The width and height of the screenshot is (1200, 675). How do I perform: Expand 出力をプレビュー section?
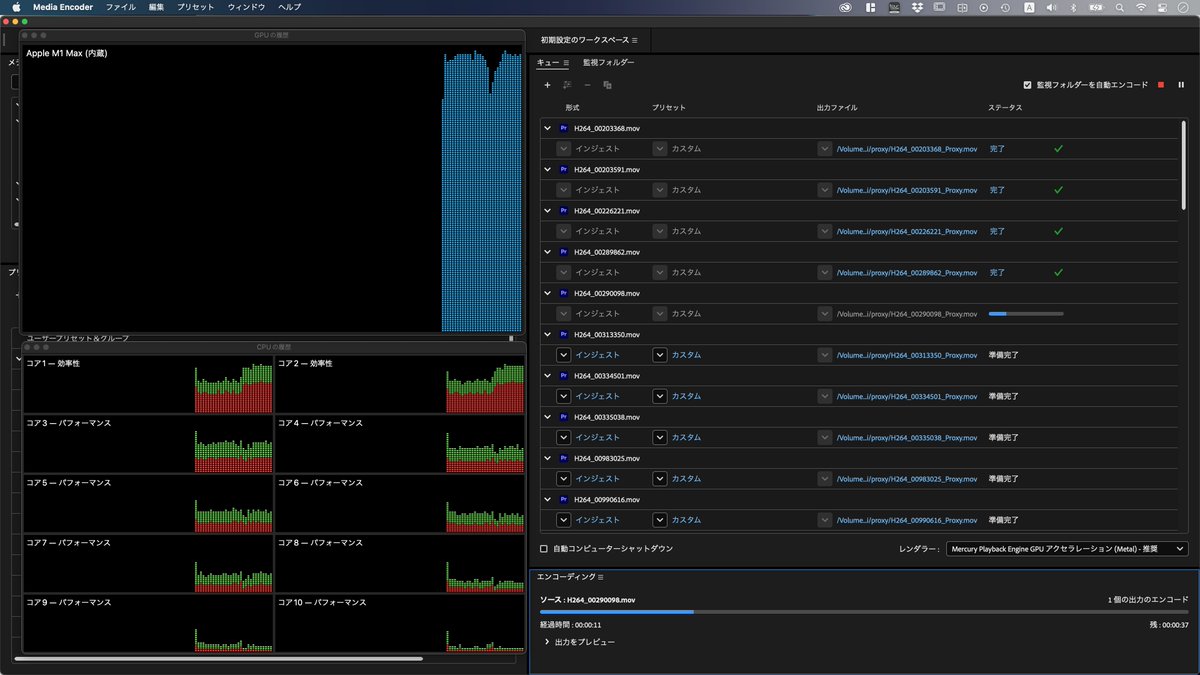(547, 642)
